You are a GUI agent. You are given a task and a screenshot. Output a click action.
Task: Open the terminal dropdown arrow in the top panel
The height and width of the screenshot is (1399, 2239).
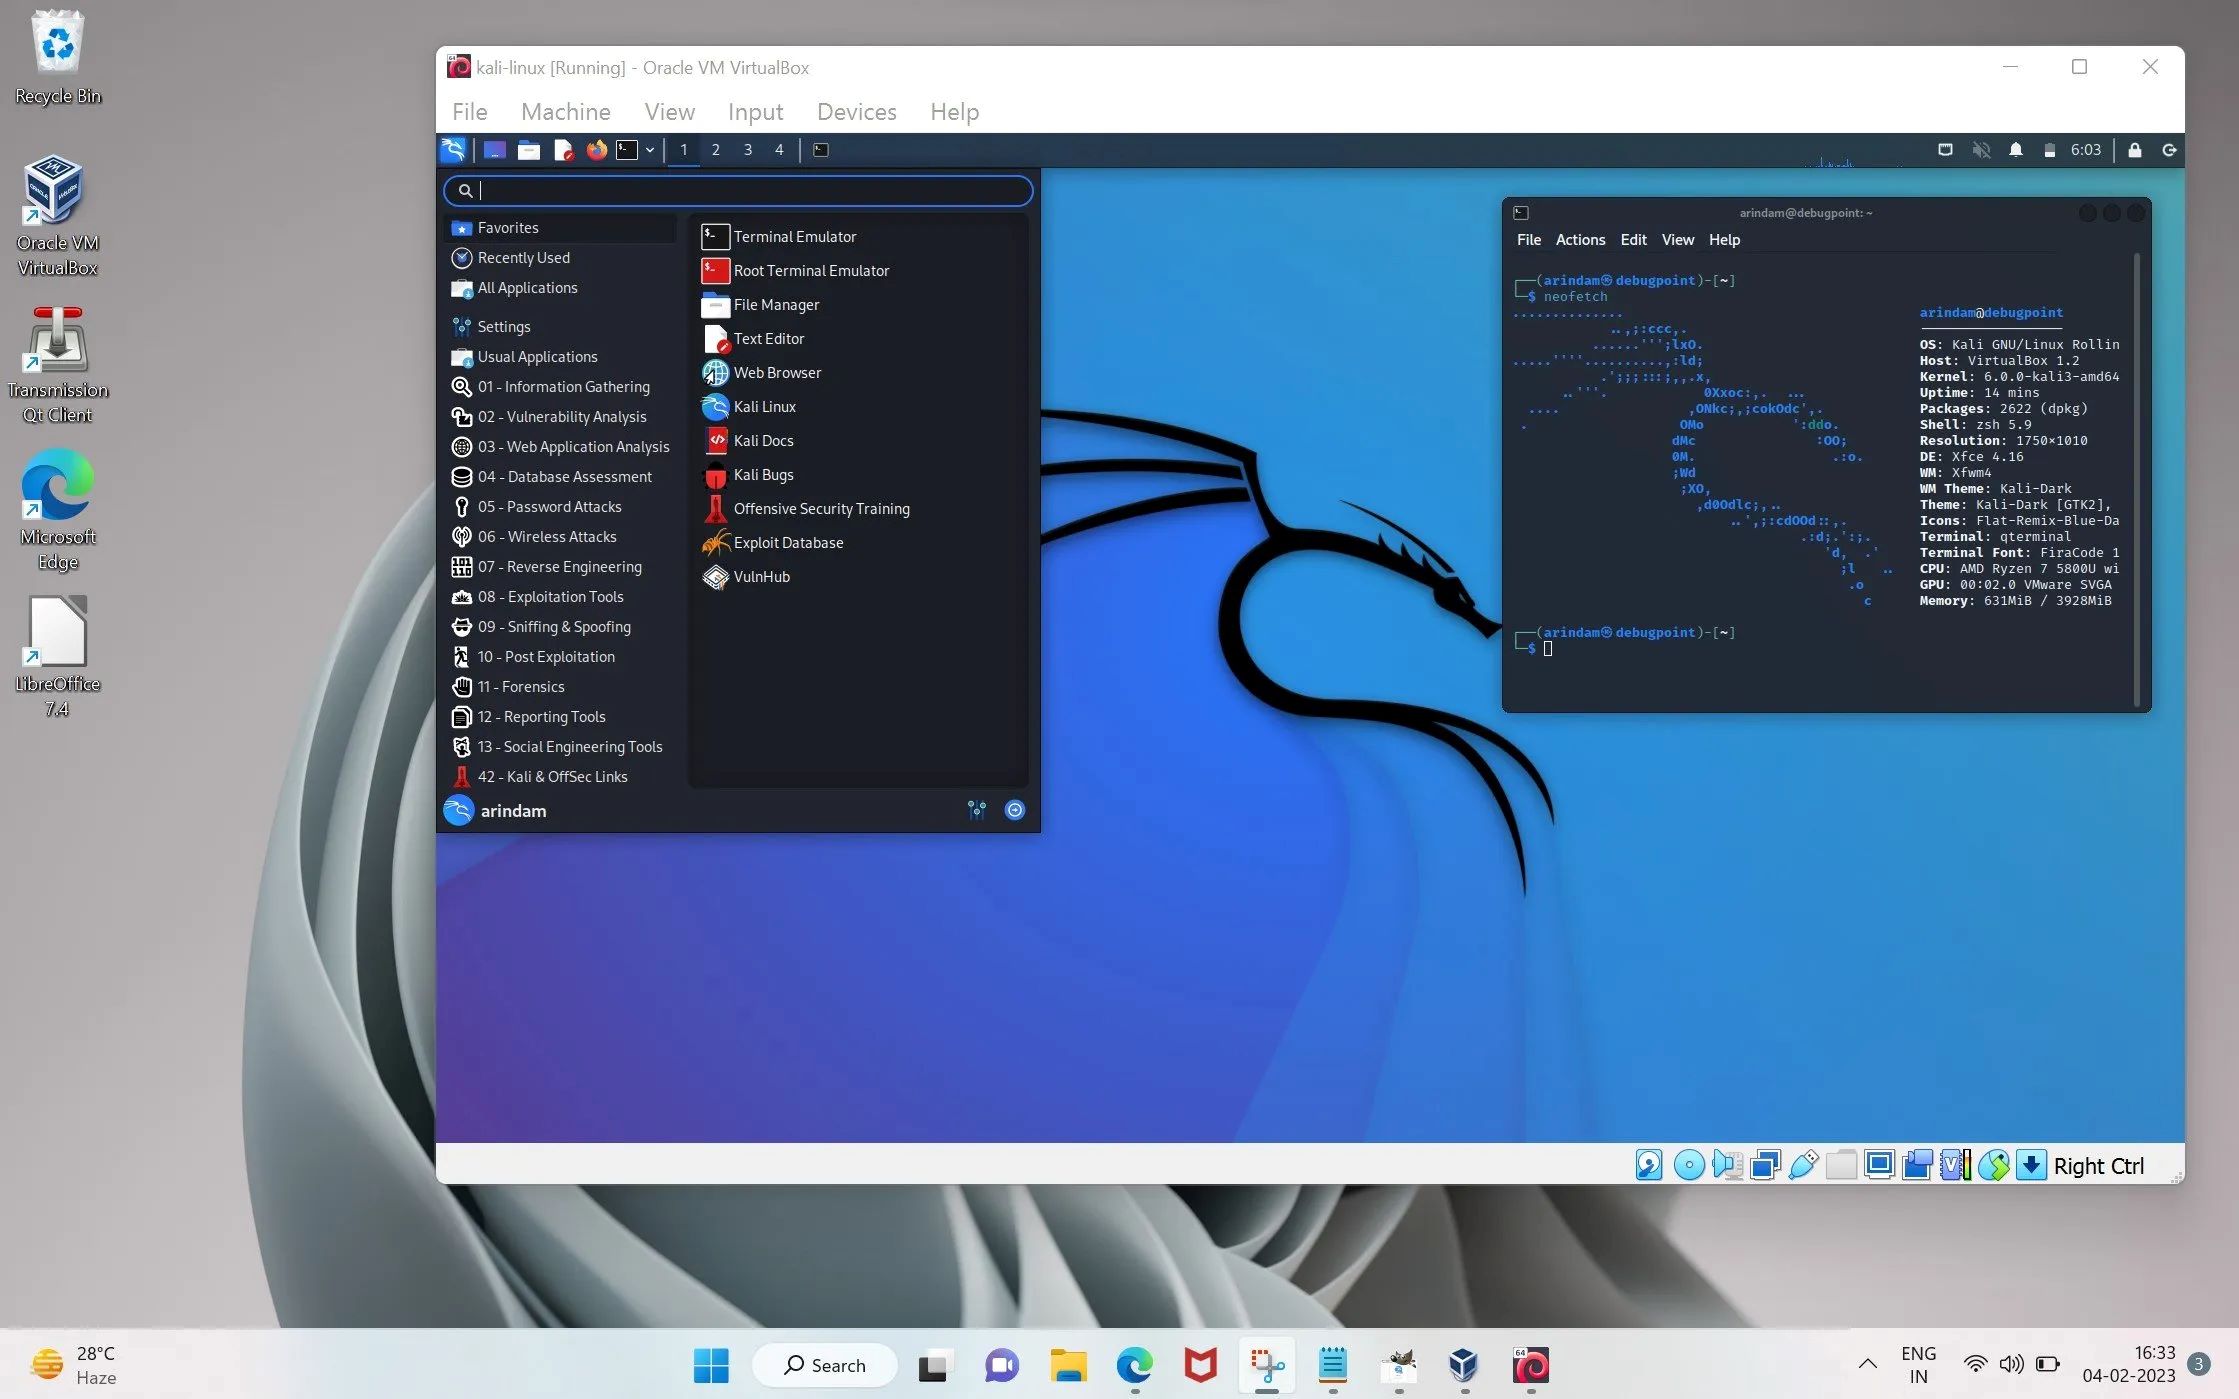650,149
